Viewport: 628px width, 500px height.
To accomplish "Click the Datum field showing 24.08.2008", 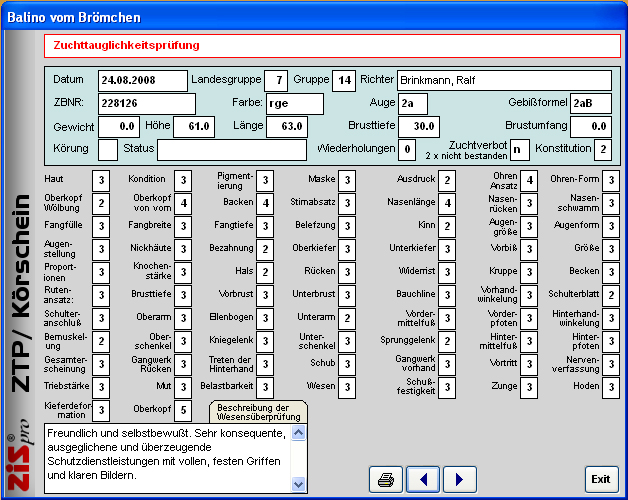I will click(x=142, y=80).
